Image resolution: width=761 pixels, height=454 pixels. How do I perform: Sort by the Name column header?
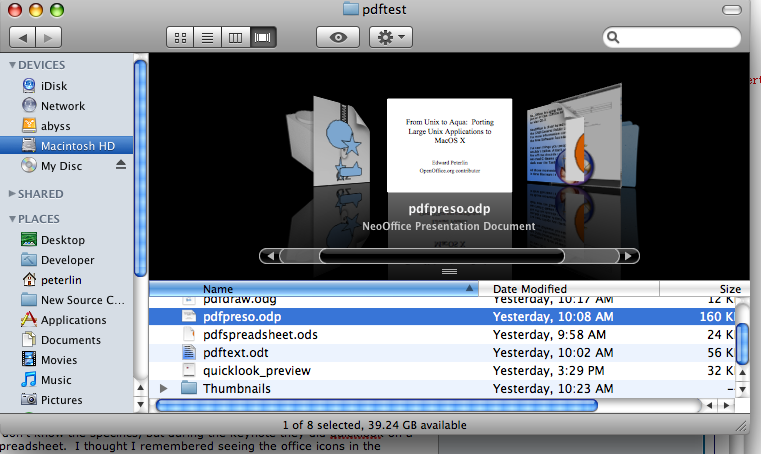314,289
